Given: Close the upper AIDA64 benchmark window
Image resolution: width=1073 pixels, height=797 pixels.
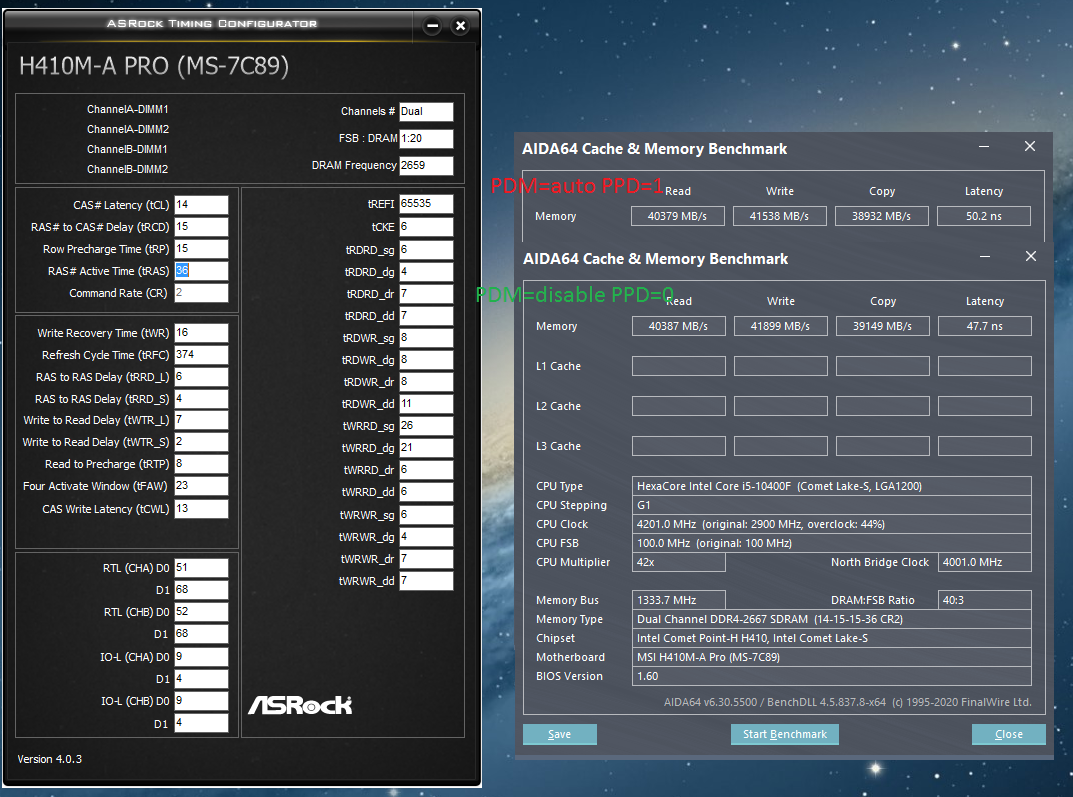Looking at the screenshot, I should [x=1030, y=146].
